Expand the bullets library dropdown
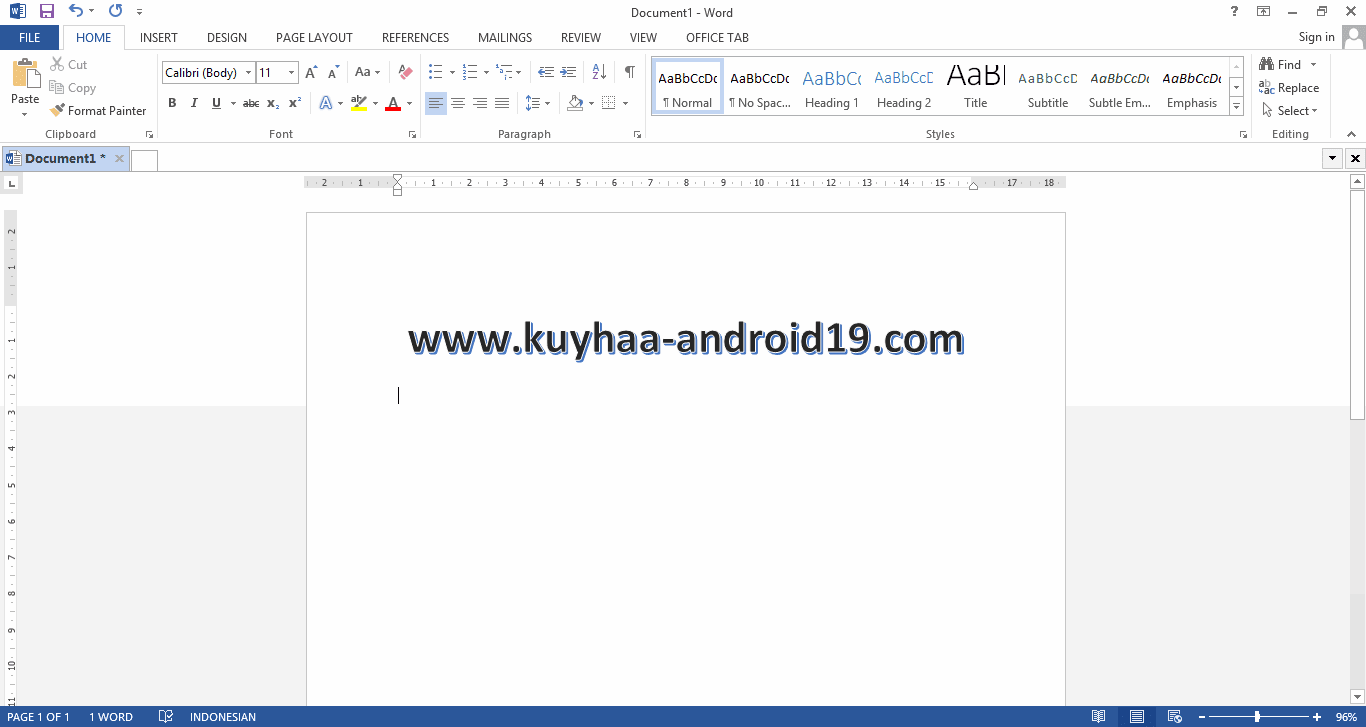 [452, 73]
